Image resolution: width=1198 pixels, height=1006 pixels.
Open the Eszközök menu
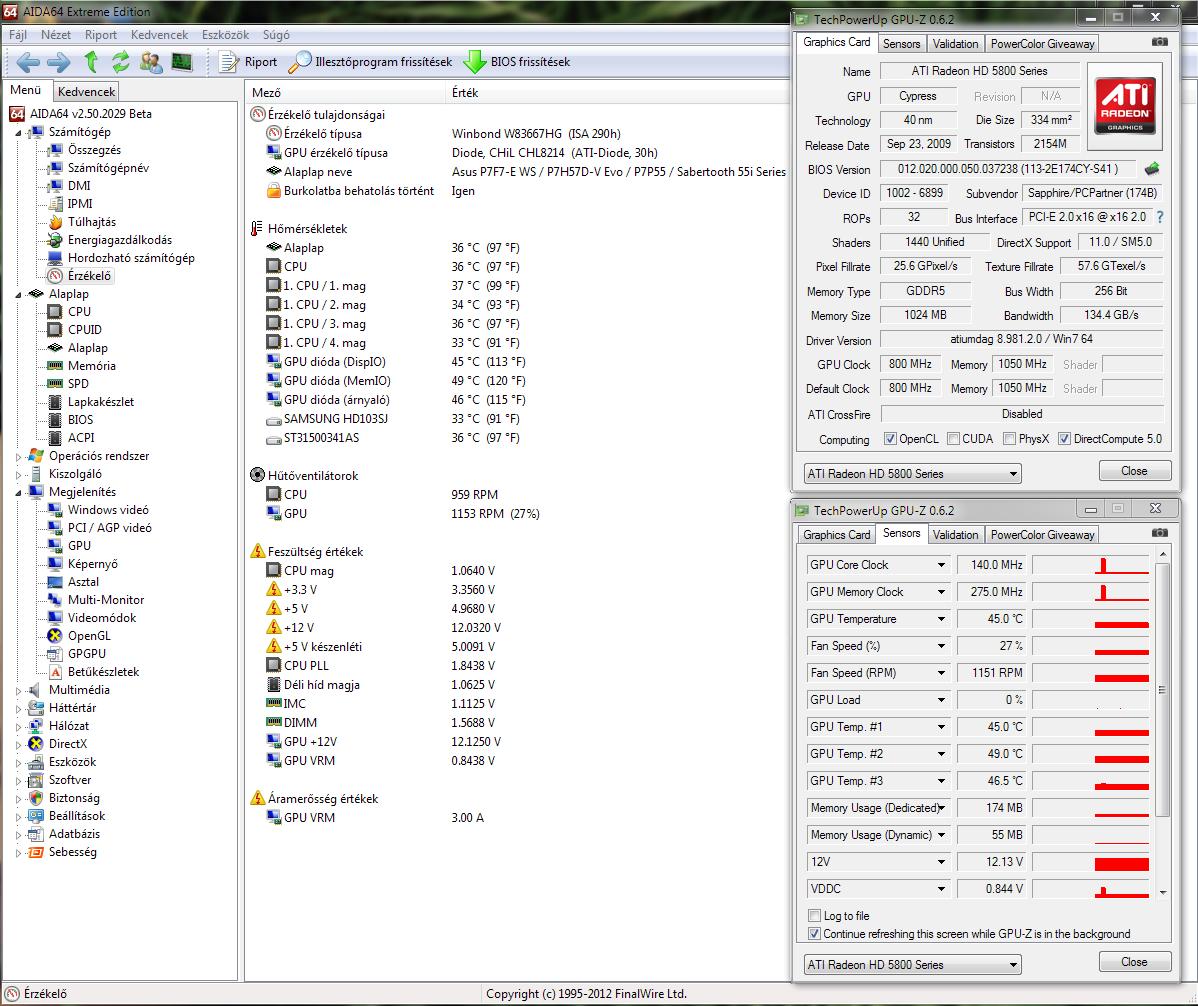[225, 35]
